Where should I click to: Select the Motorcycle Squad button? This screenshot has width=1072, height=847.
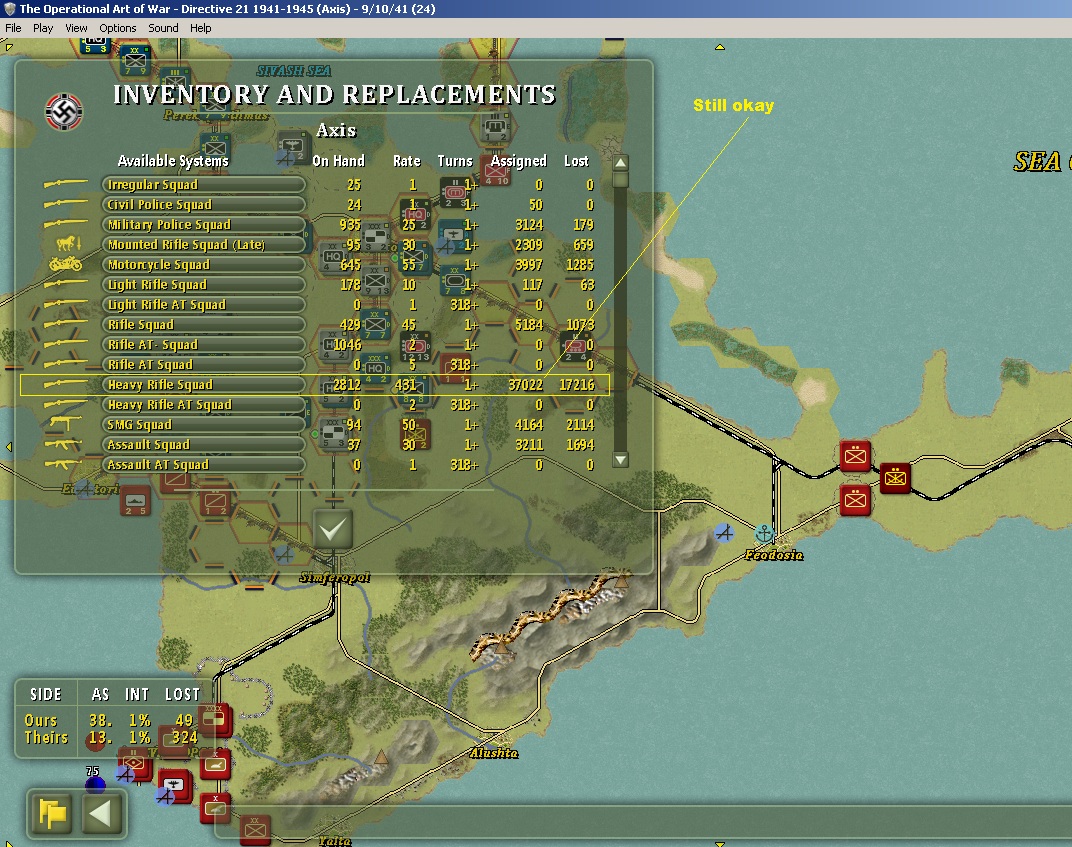click(x=204, y=265)
